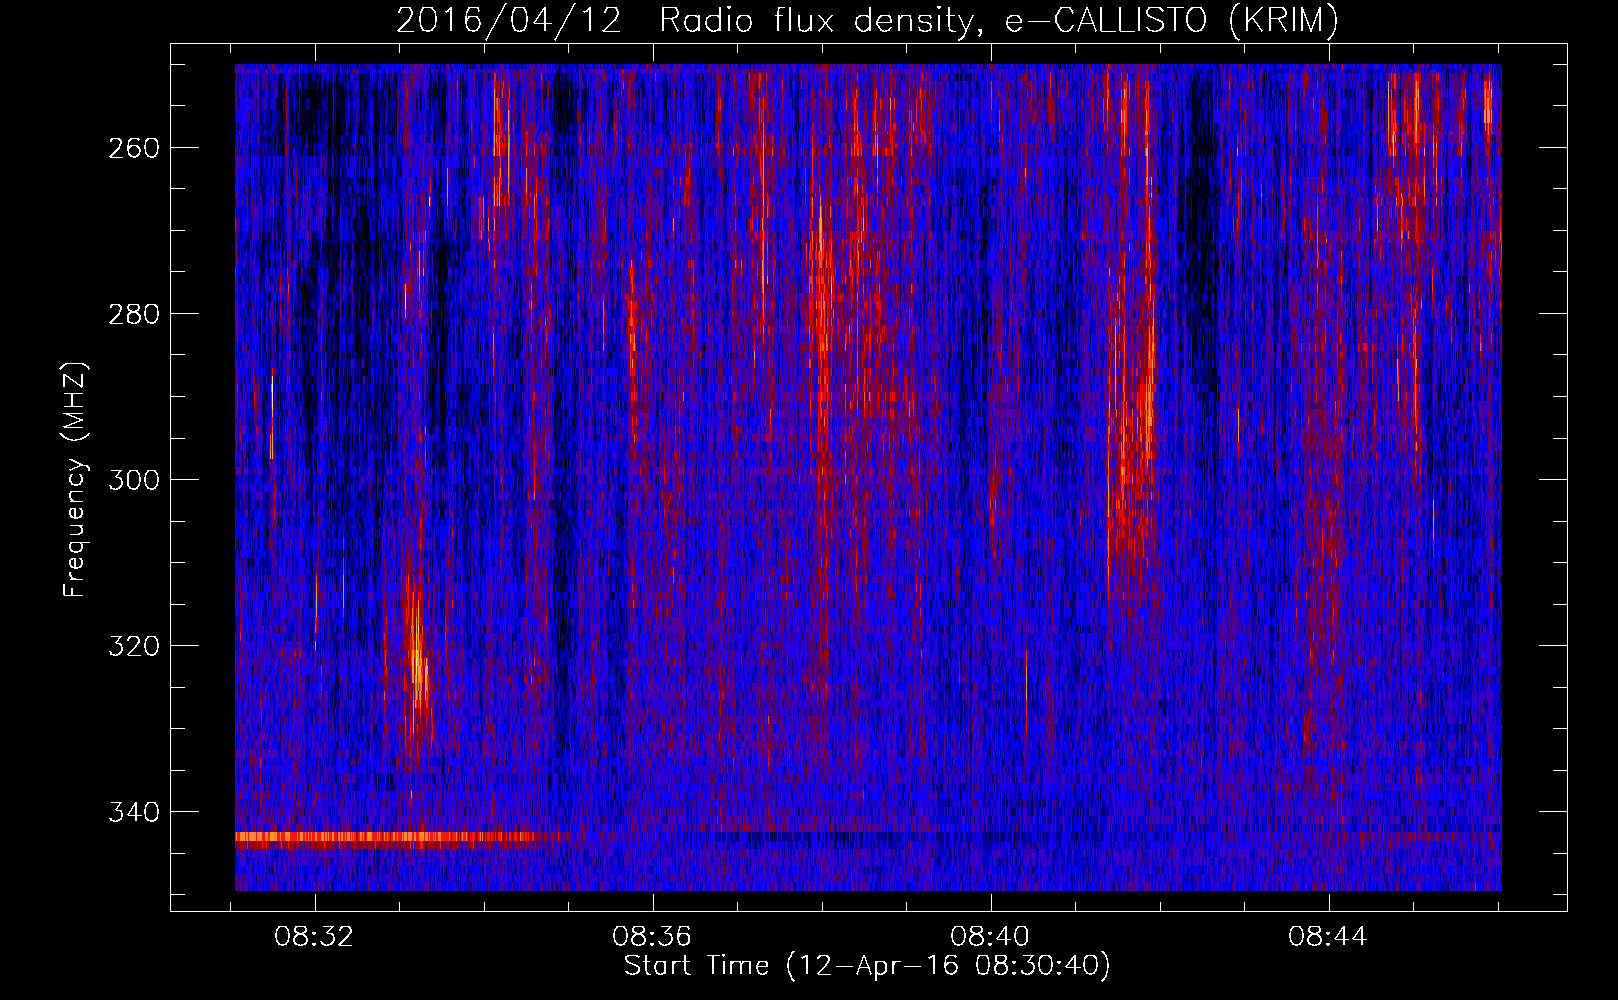Click the 260 frequency tick label
The height and width of the screenshot is (1000, 1618).
click(x=133, y=148)
